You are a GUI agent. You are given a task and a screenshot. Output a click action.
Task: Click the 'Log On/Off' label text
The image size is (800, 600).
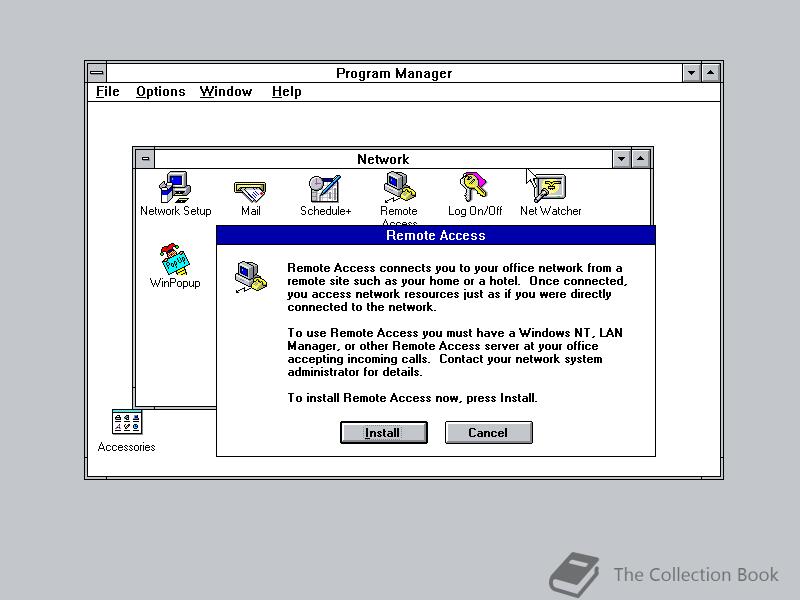pyautogui.click(x=475, y=211)
